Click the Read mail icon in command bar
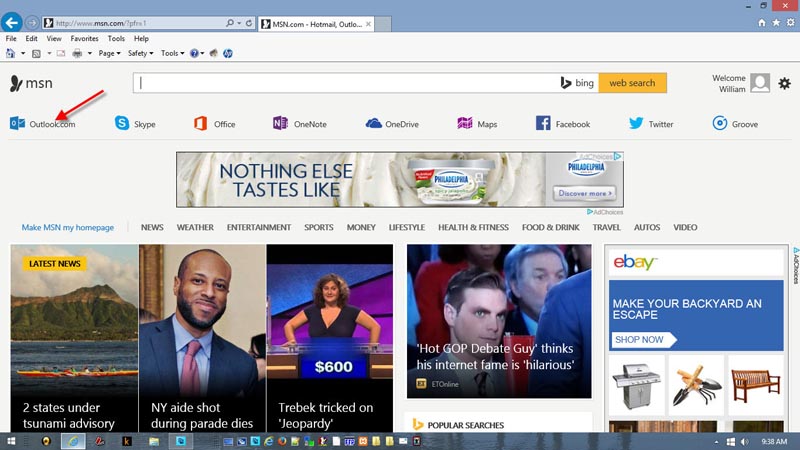Screen dimensions: 800x450 61,53
